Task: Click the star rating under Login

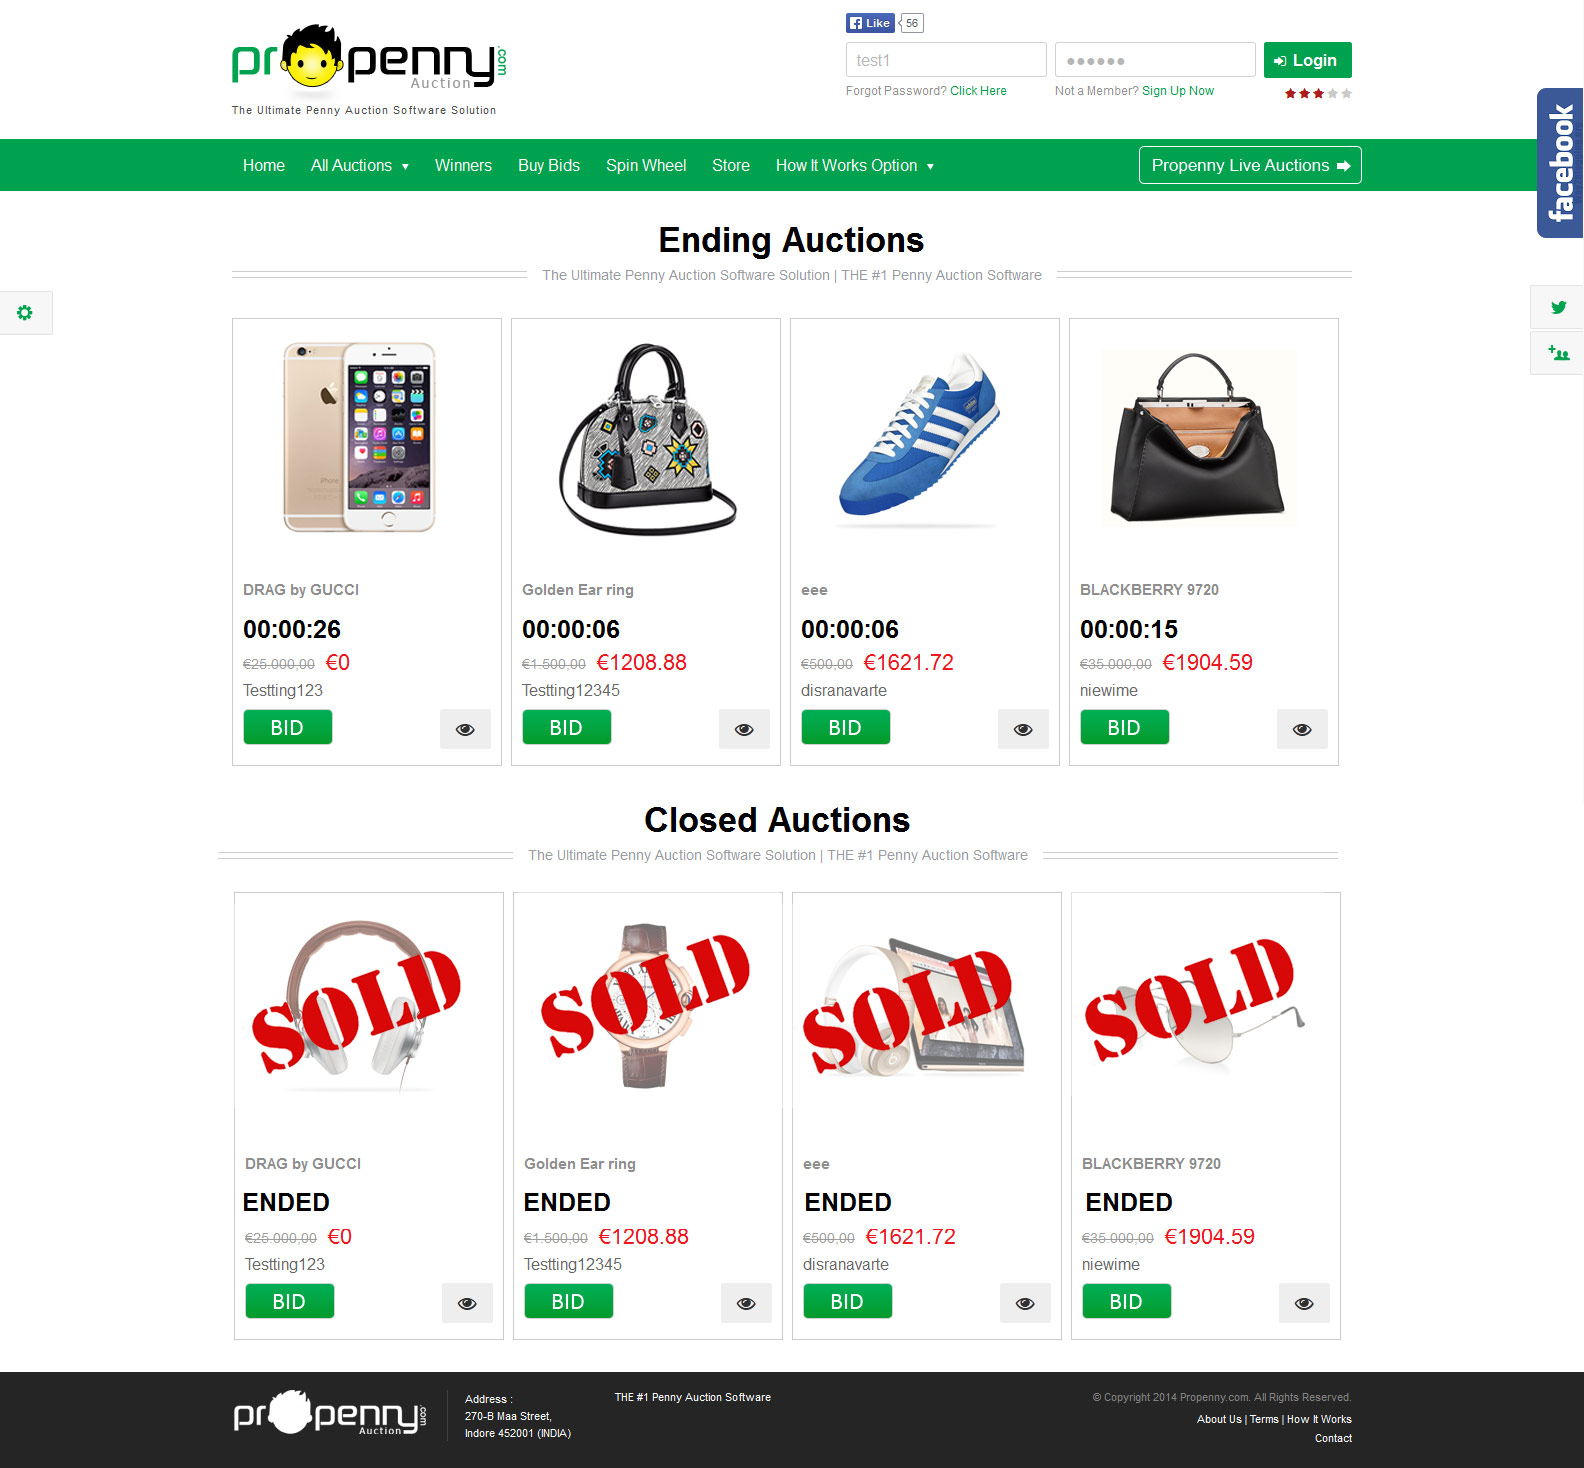Action: pos(1318,94)
